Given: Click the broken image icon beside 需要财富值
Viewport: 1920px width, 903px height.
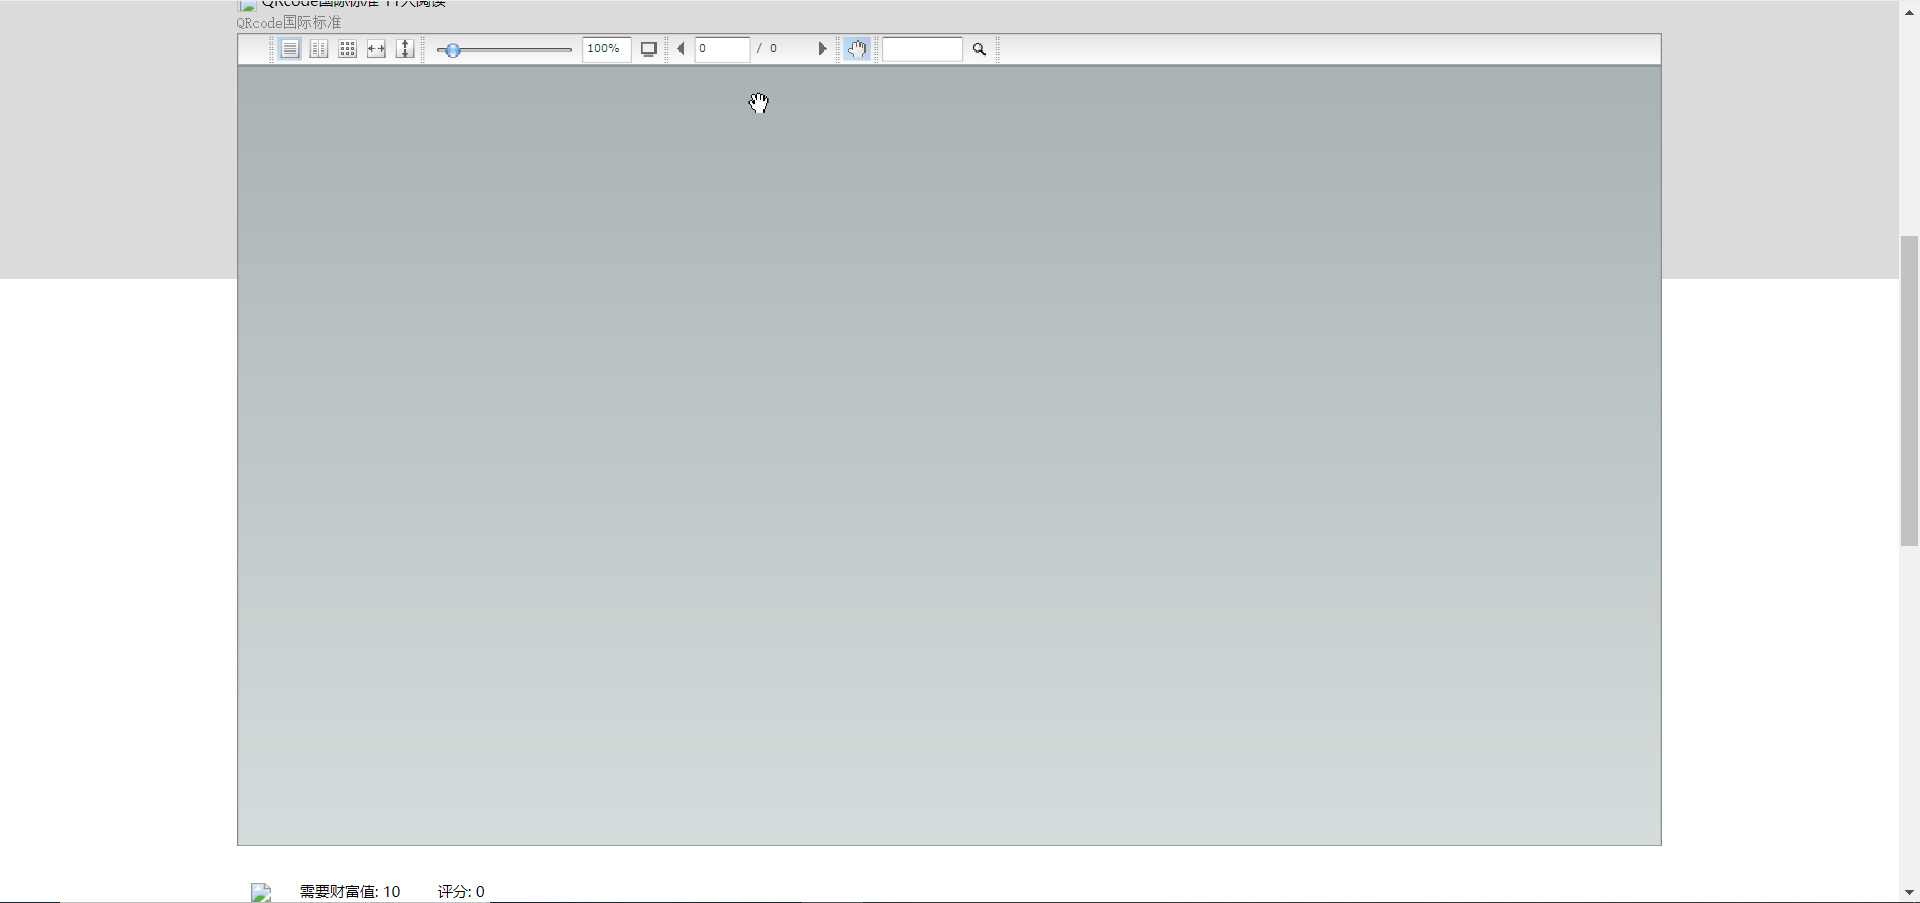Looking at the screenshot, I should point(261,893).
